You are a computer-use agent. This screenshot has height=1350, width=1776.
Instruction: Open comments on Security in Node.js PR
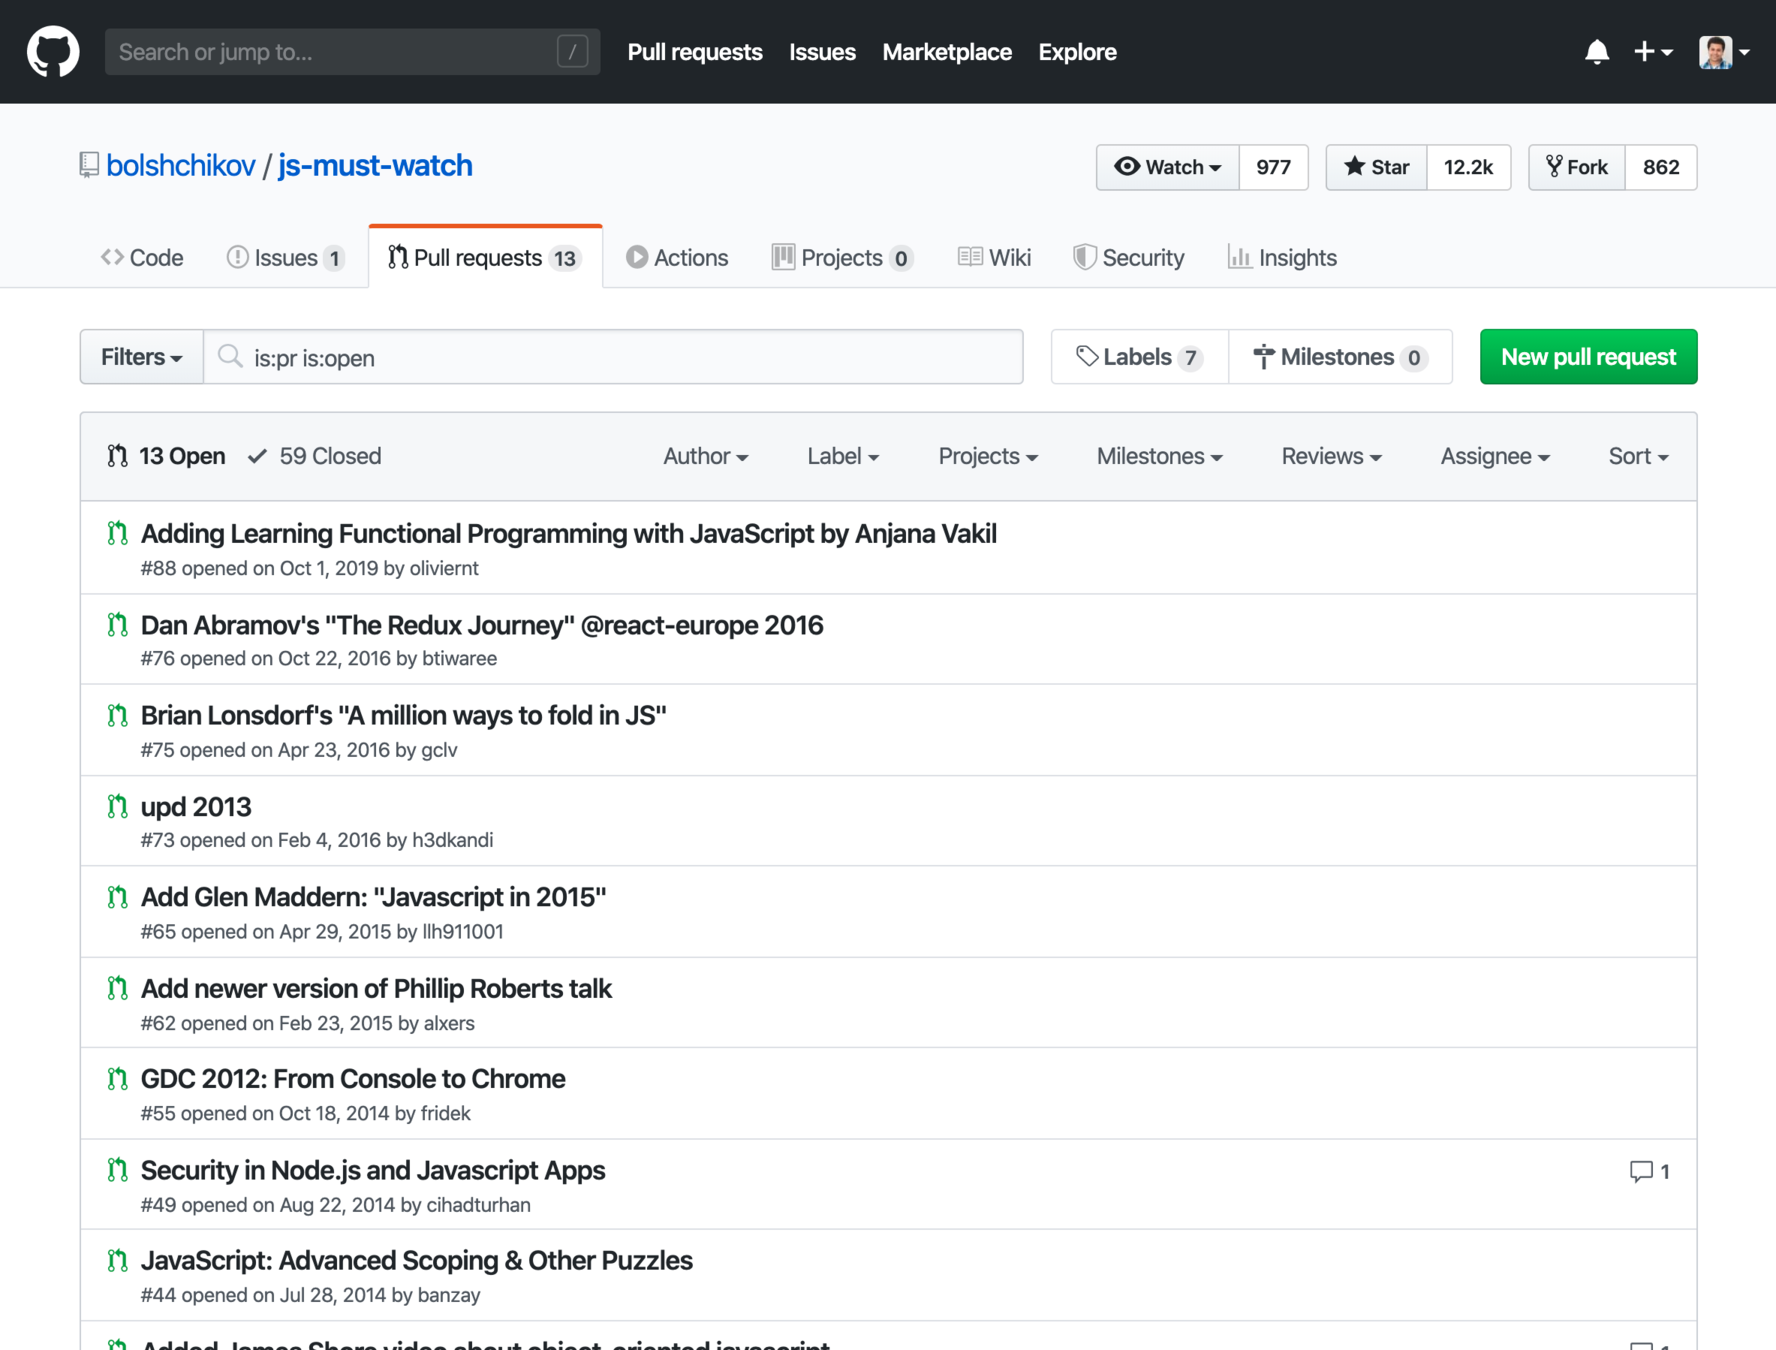point(1649,1171)
